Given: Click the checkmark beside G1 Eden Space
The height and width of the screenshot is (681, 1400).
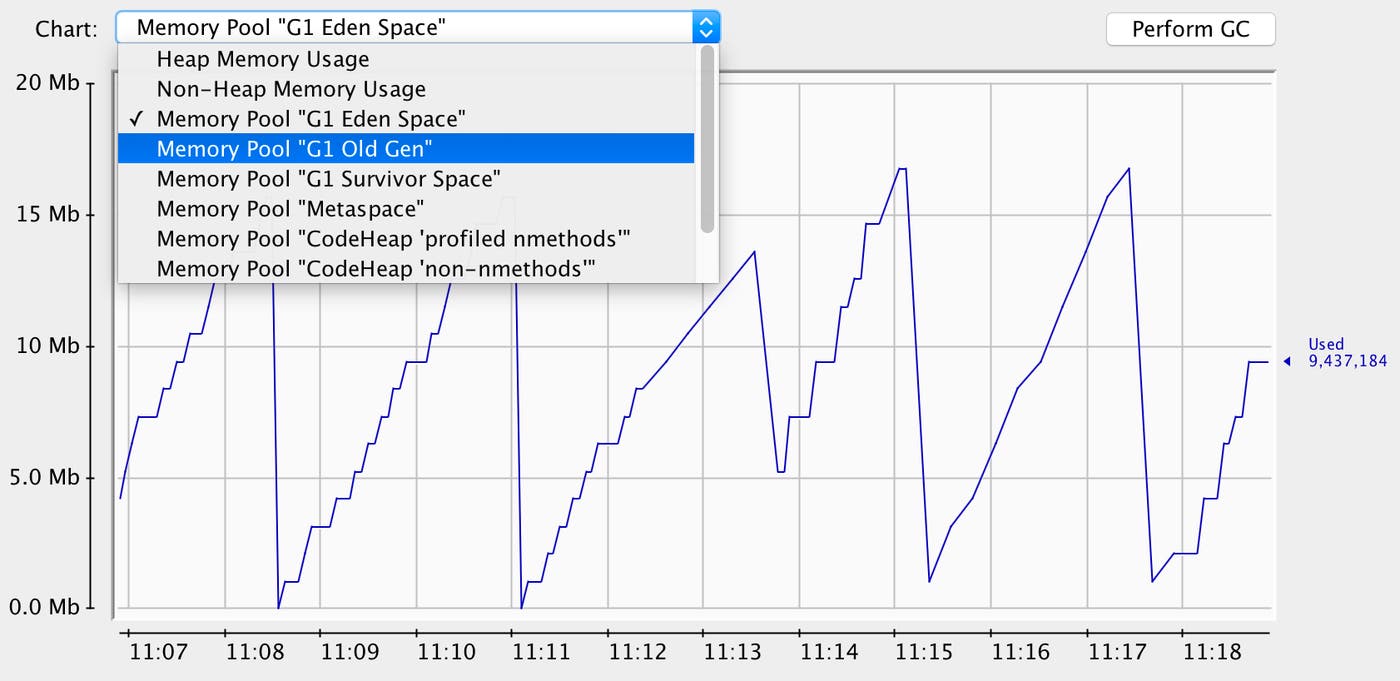Looking at the screenshot, I should click(x=136, y=118).
